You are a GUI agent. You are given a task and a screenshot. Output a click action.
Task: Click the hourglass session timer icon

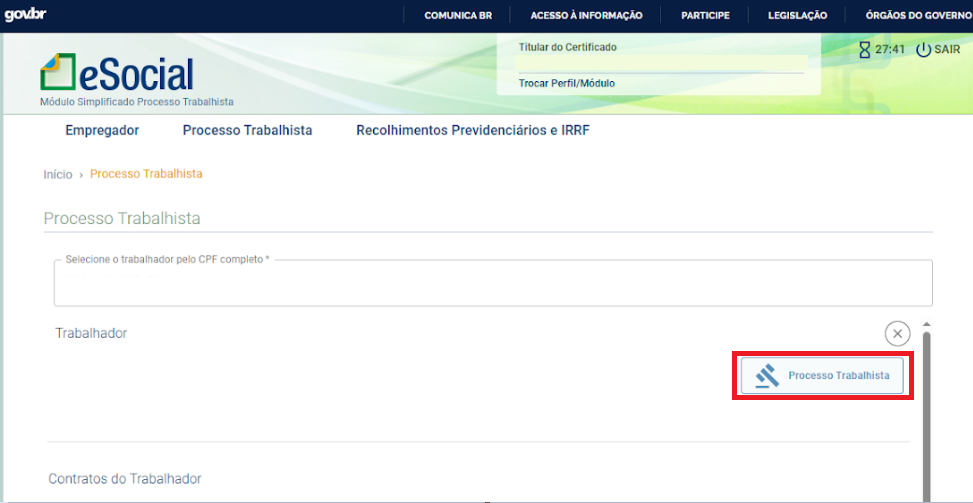coord(864,50)
